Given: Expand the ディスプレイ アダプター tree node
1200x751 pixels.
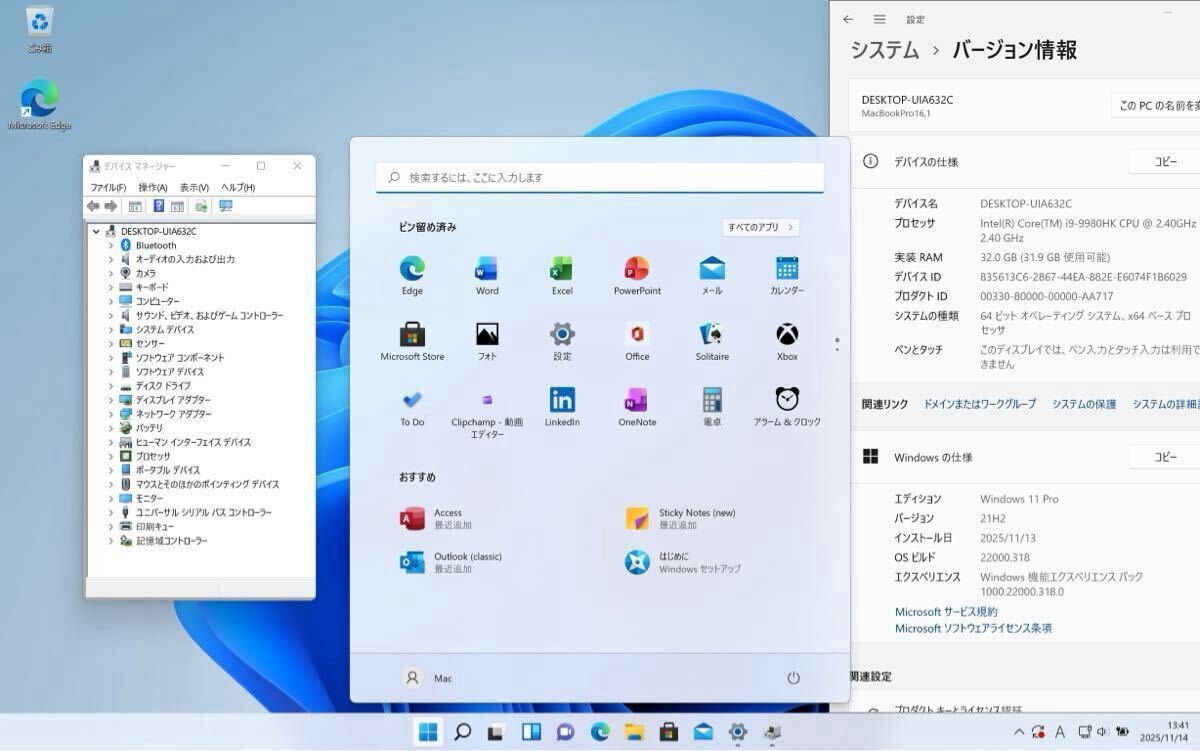Looking at the screenshot, I should pyautogui.click(x=111, y=400).
